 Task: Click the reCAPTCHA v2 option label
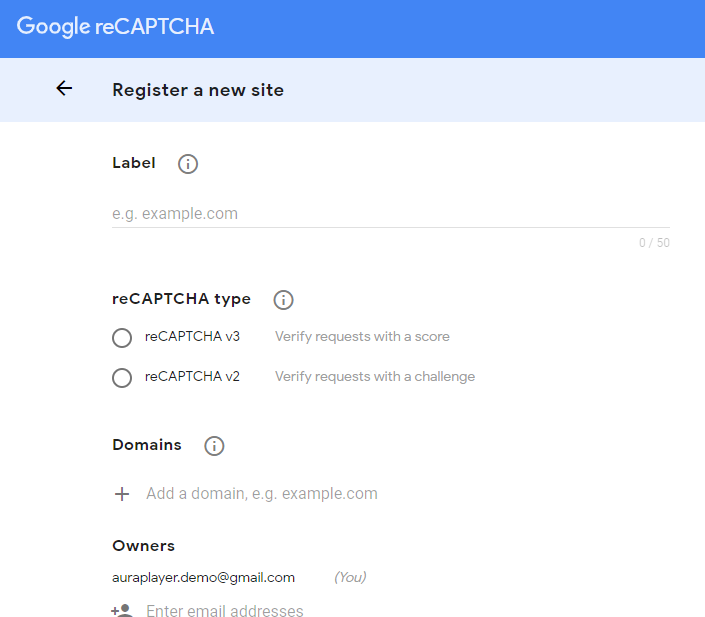[x=192, y=376]
